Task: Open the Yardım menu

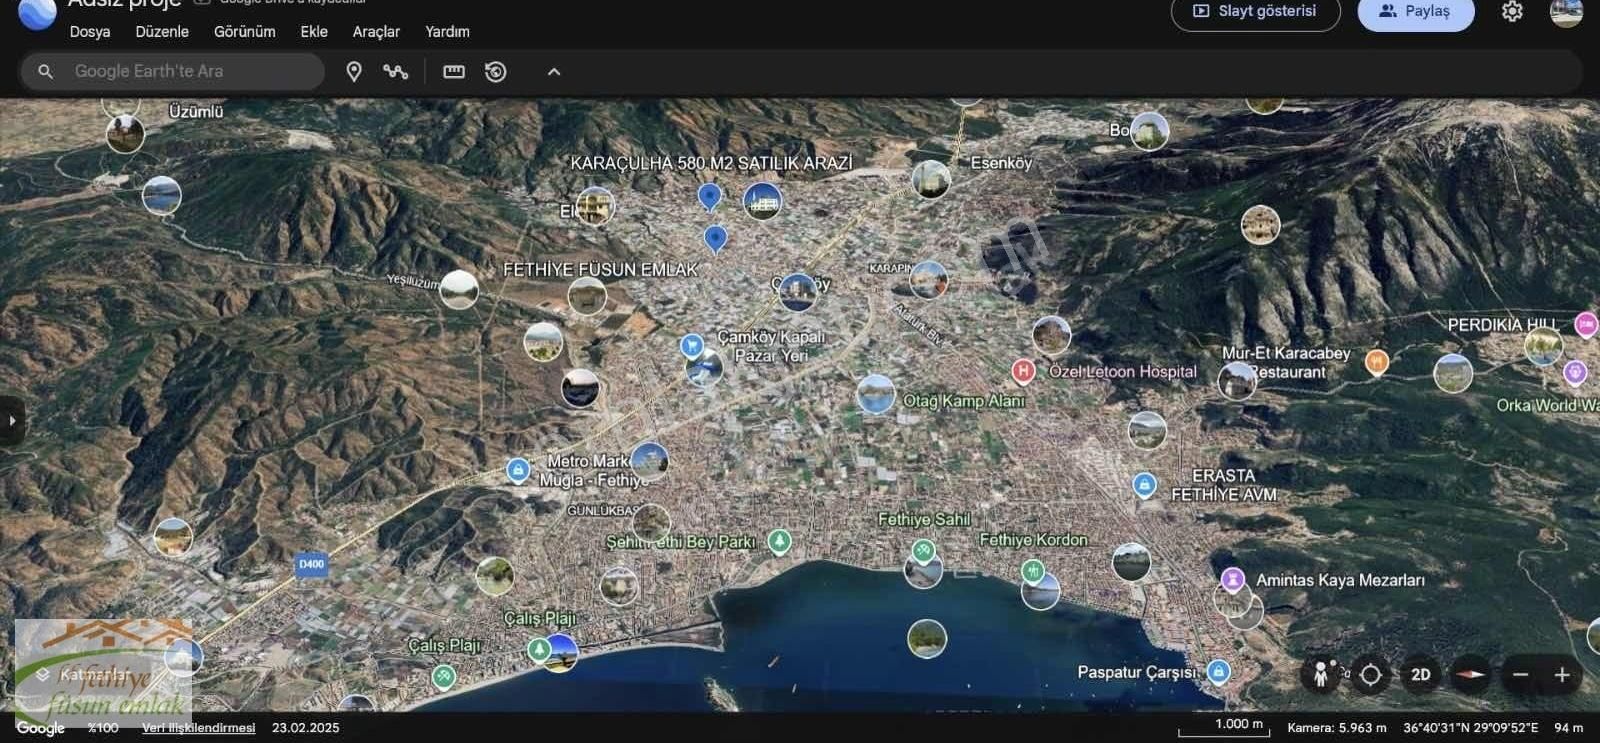Action: (447, 32)
